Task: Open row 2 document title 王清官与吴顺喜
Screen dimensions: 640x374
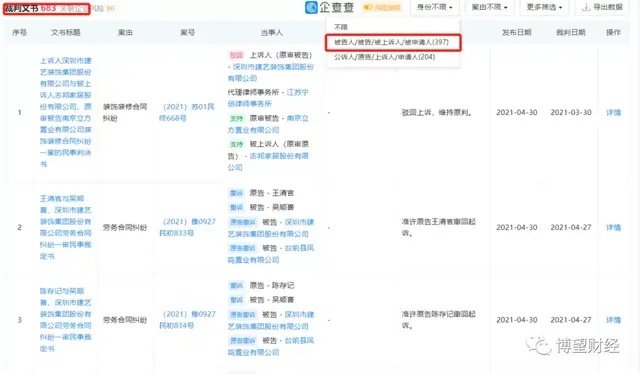Action: click(66, 227)
